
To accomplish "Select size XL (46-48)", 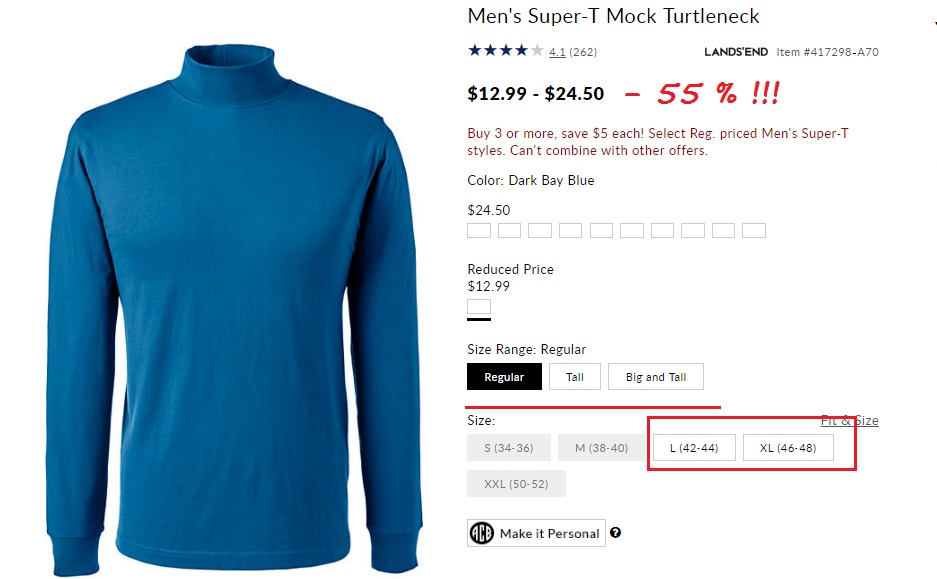I will point(787,448).
